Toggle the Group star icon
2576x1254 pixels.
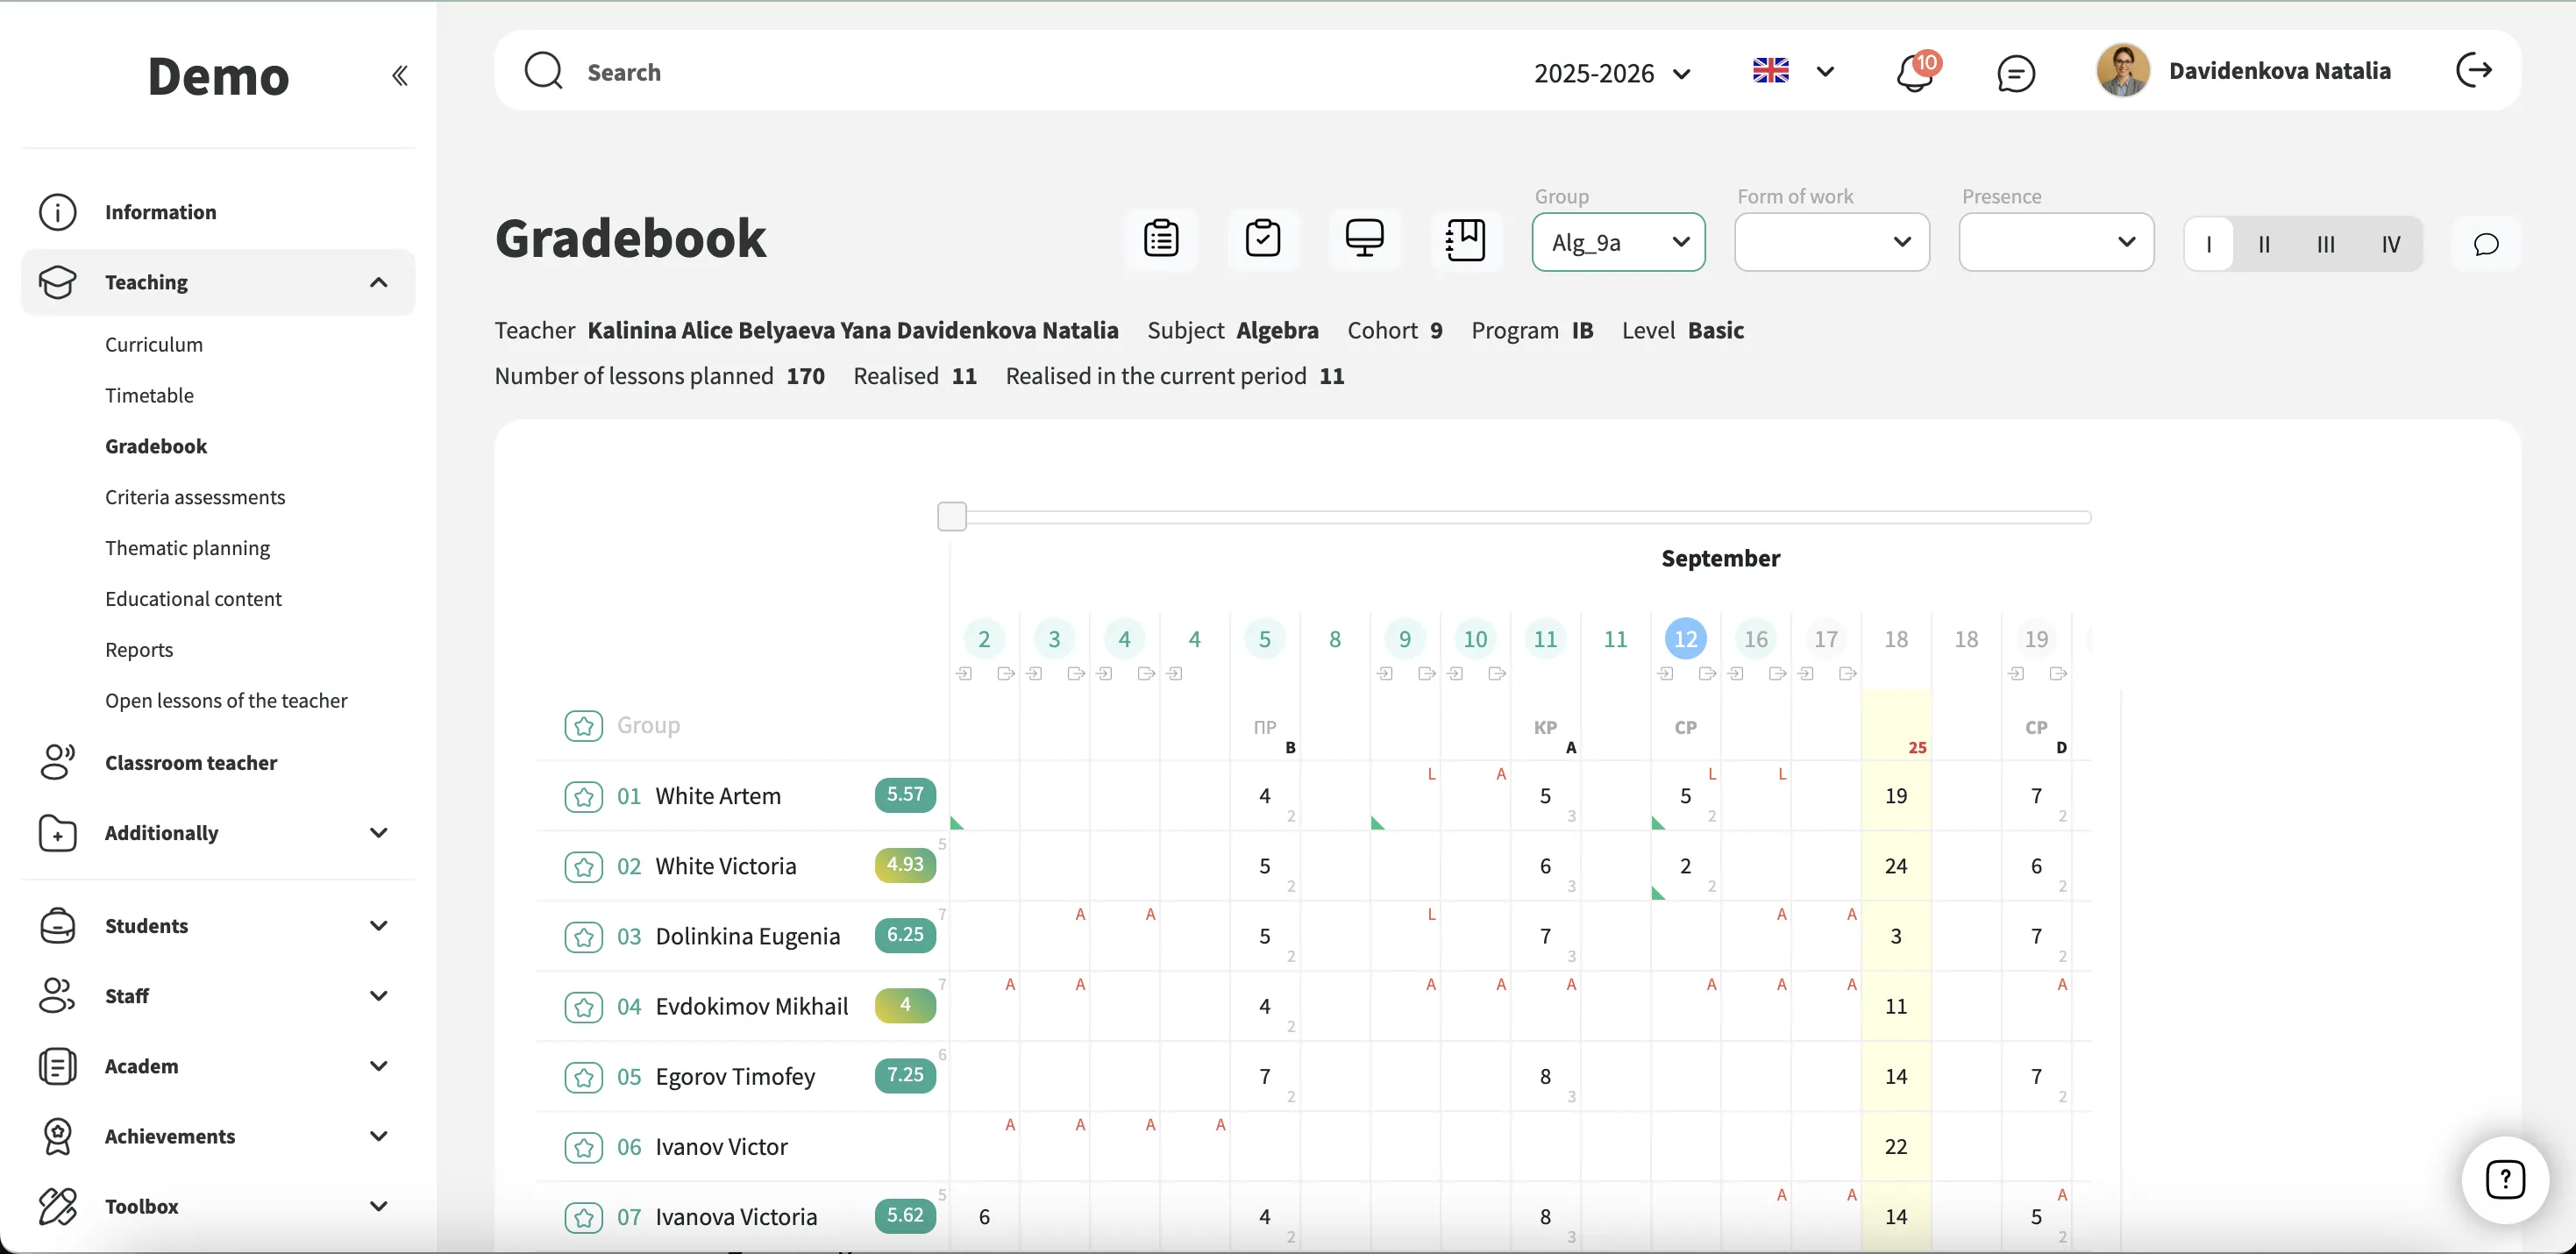pos(583,726)
